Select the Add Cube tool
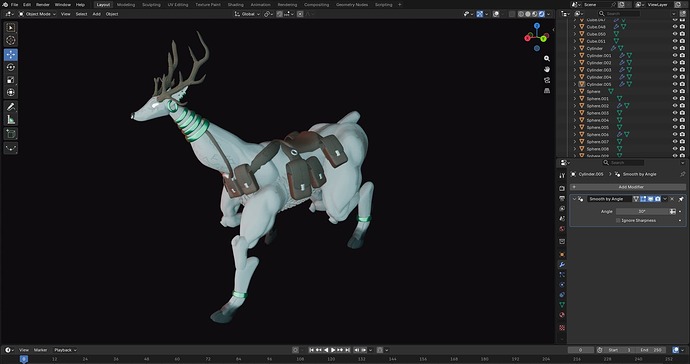The width and height of the screenshot is (690, 364). point(11,134)
